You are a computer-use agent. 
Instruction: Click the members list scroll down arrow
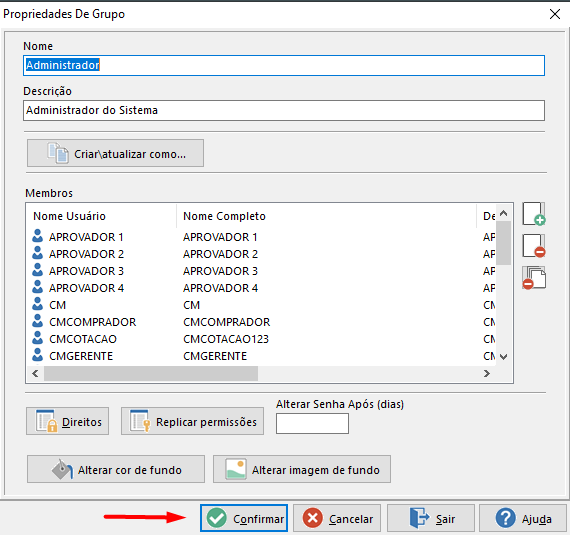503,357
